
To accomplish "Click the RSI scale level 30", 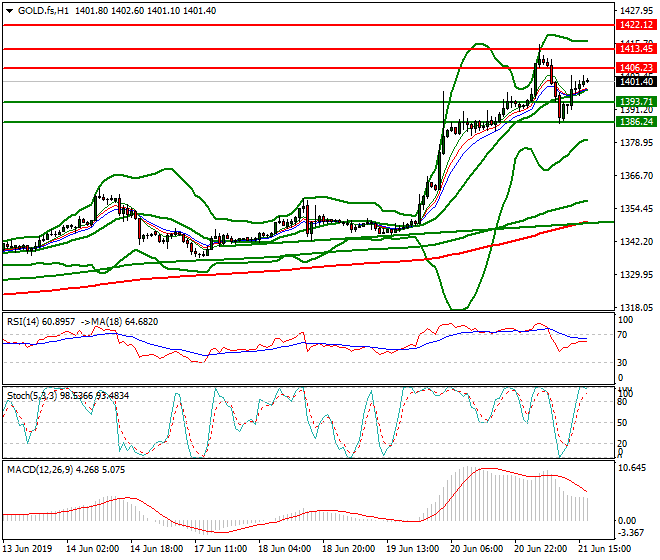I will coord(623,363).
